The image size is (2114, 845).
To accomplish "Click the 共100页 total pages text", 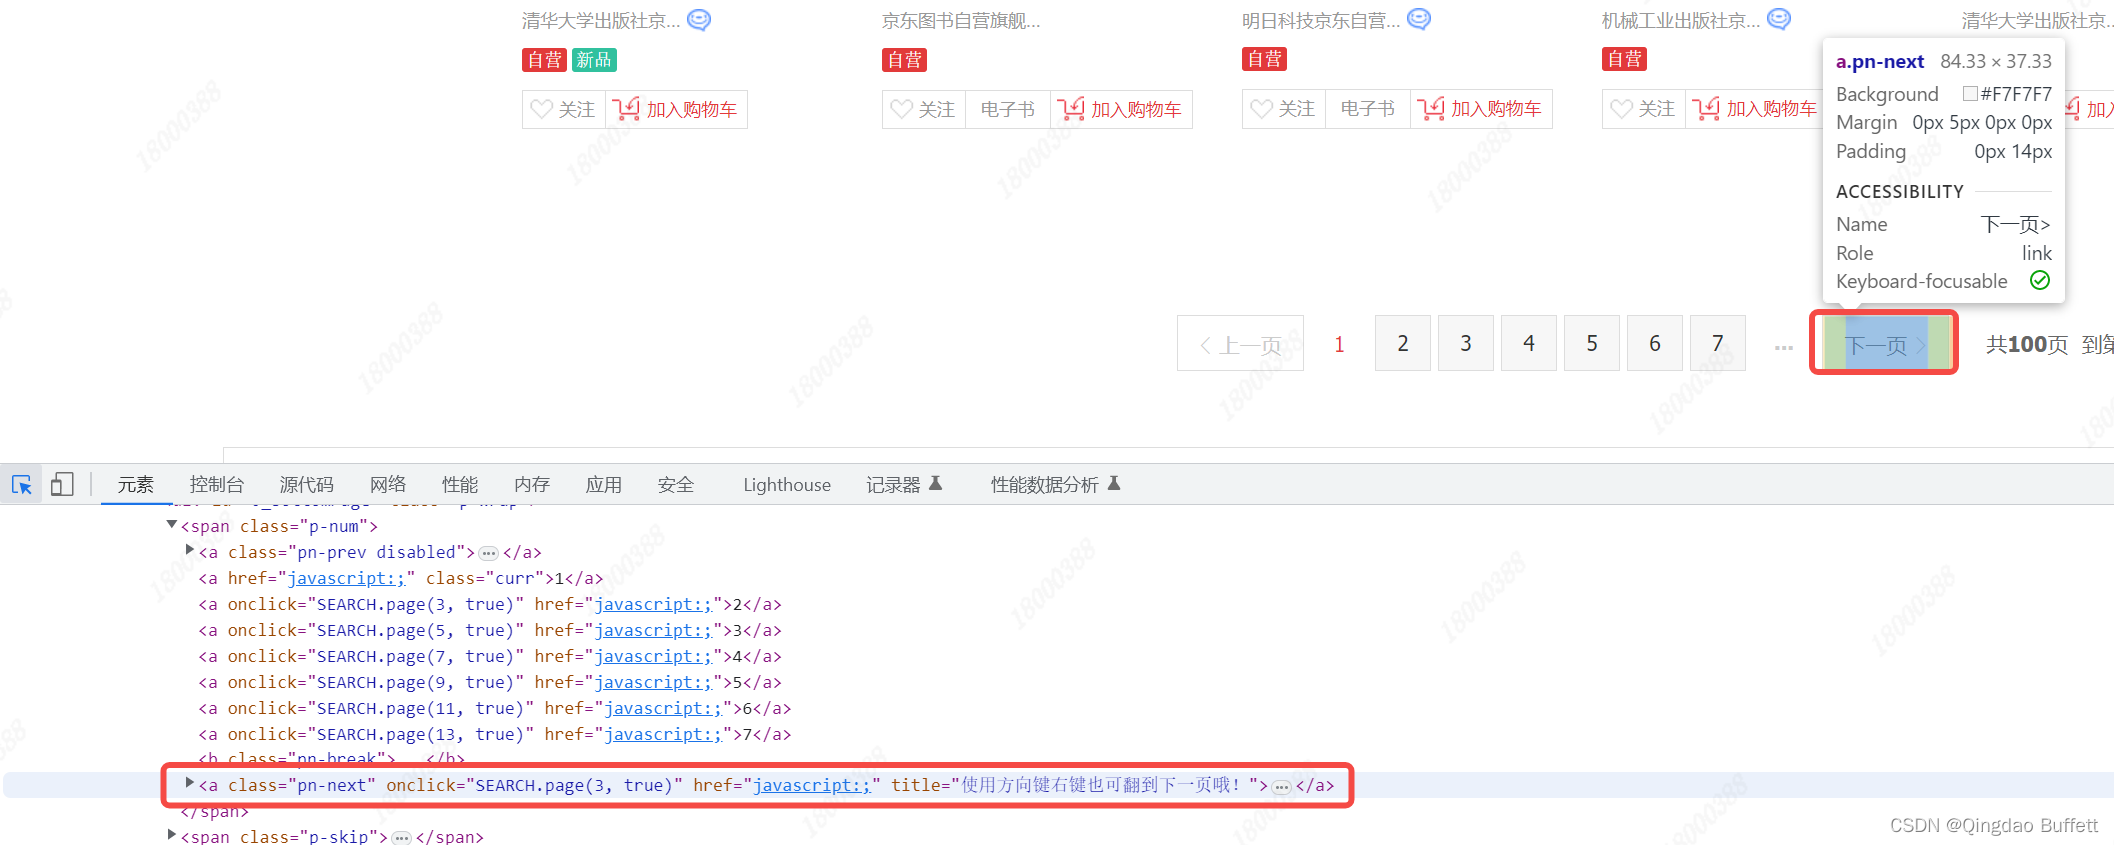I will [2027, 345].
